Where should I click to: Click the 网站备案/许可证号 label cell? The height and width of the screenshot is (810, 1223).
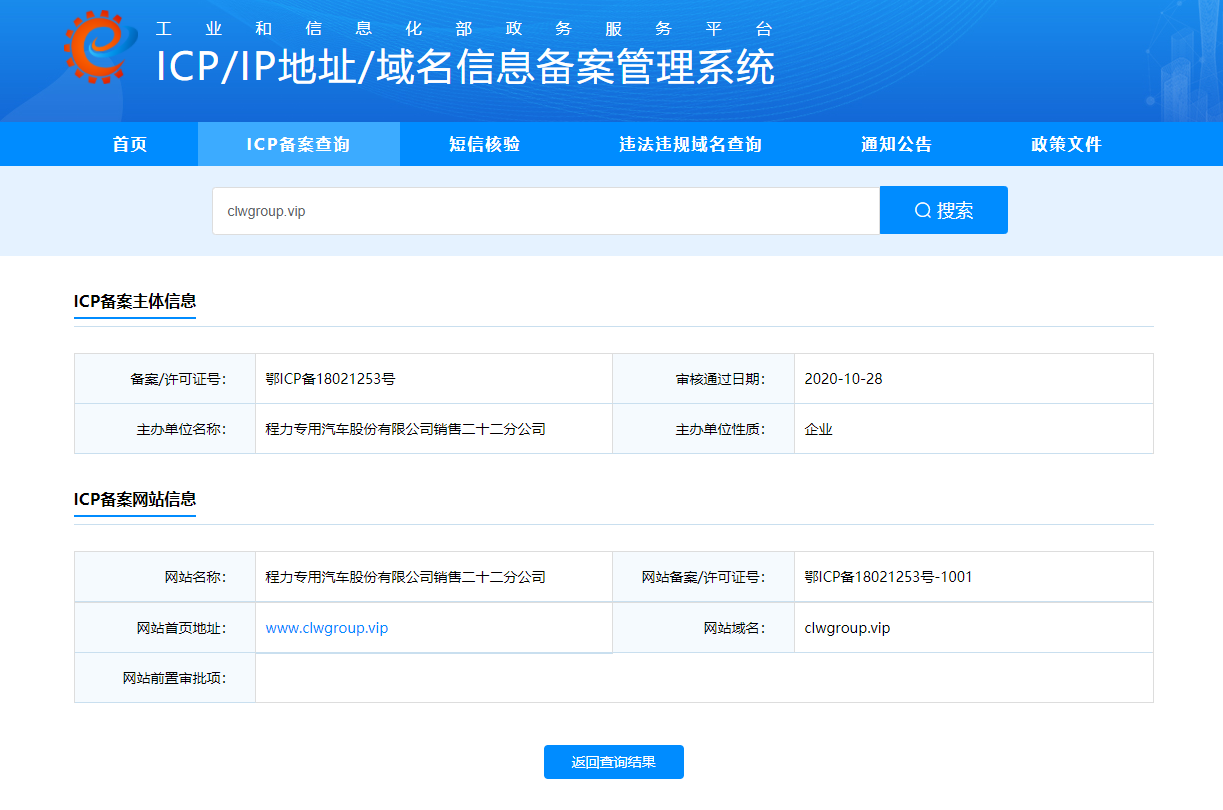coord(704,577)
